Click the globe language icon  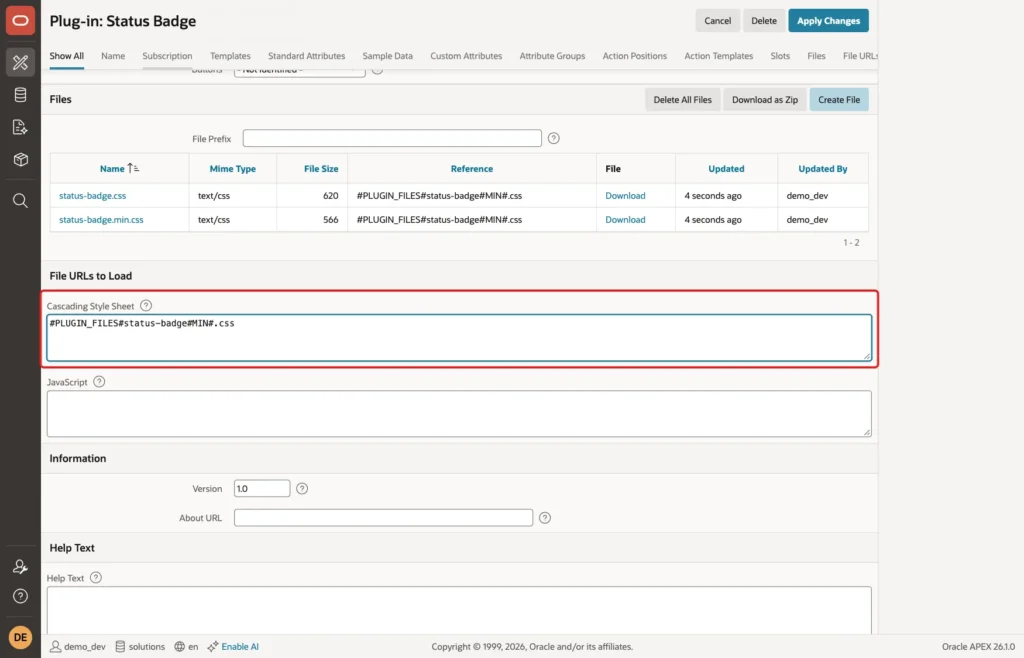coord(180,646)
